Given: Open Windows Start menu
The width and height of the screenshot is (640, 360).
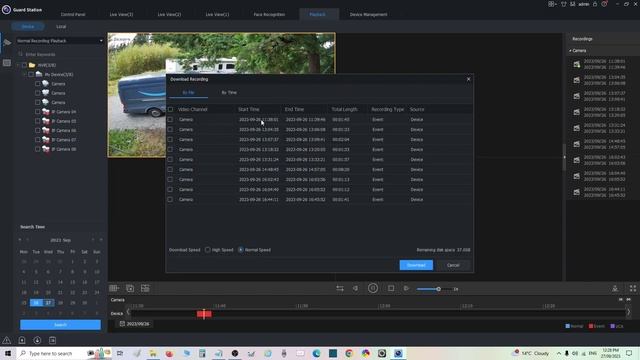Looking at the screenshot, I should (7, 353).
